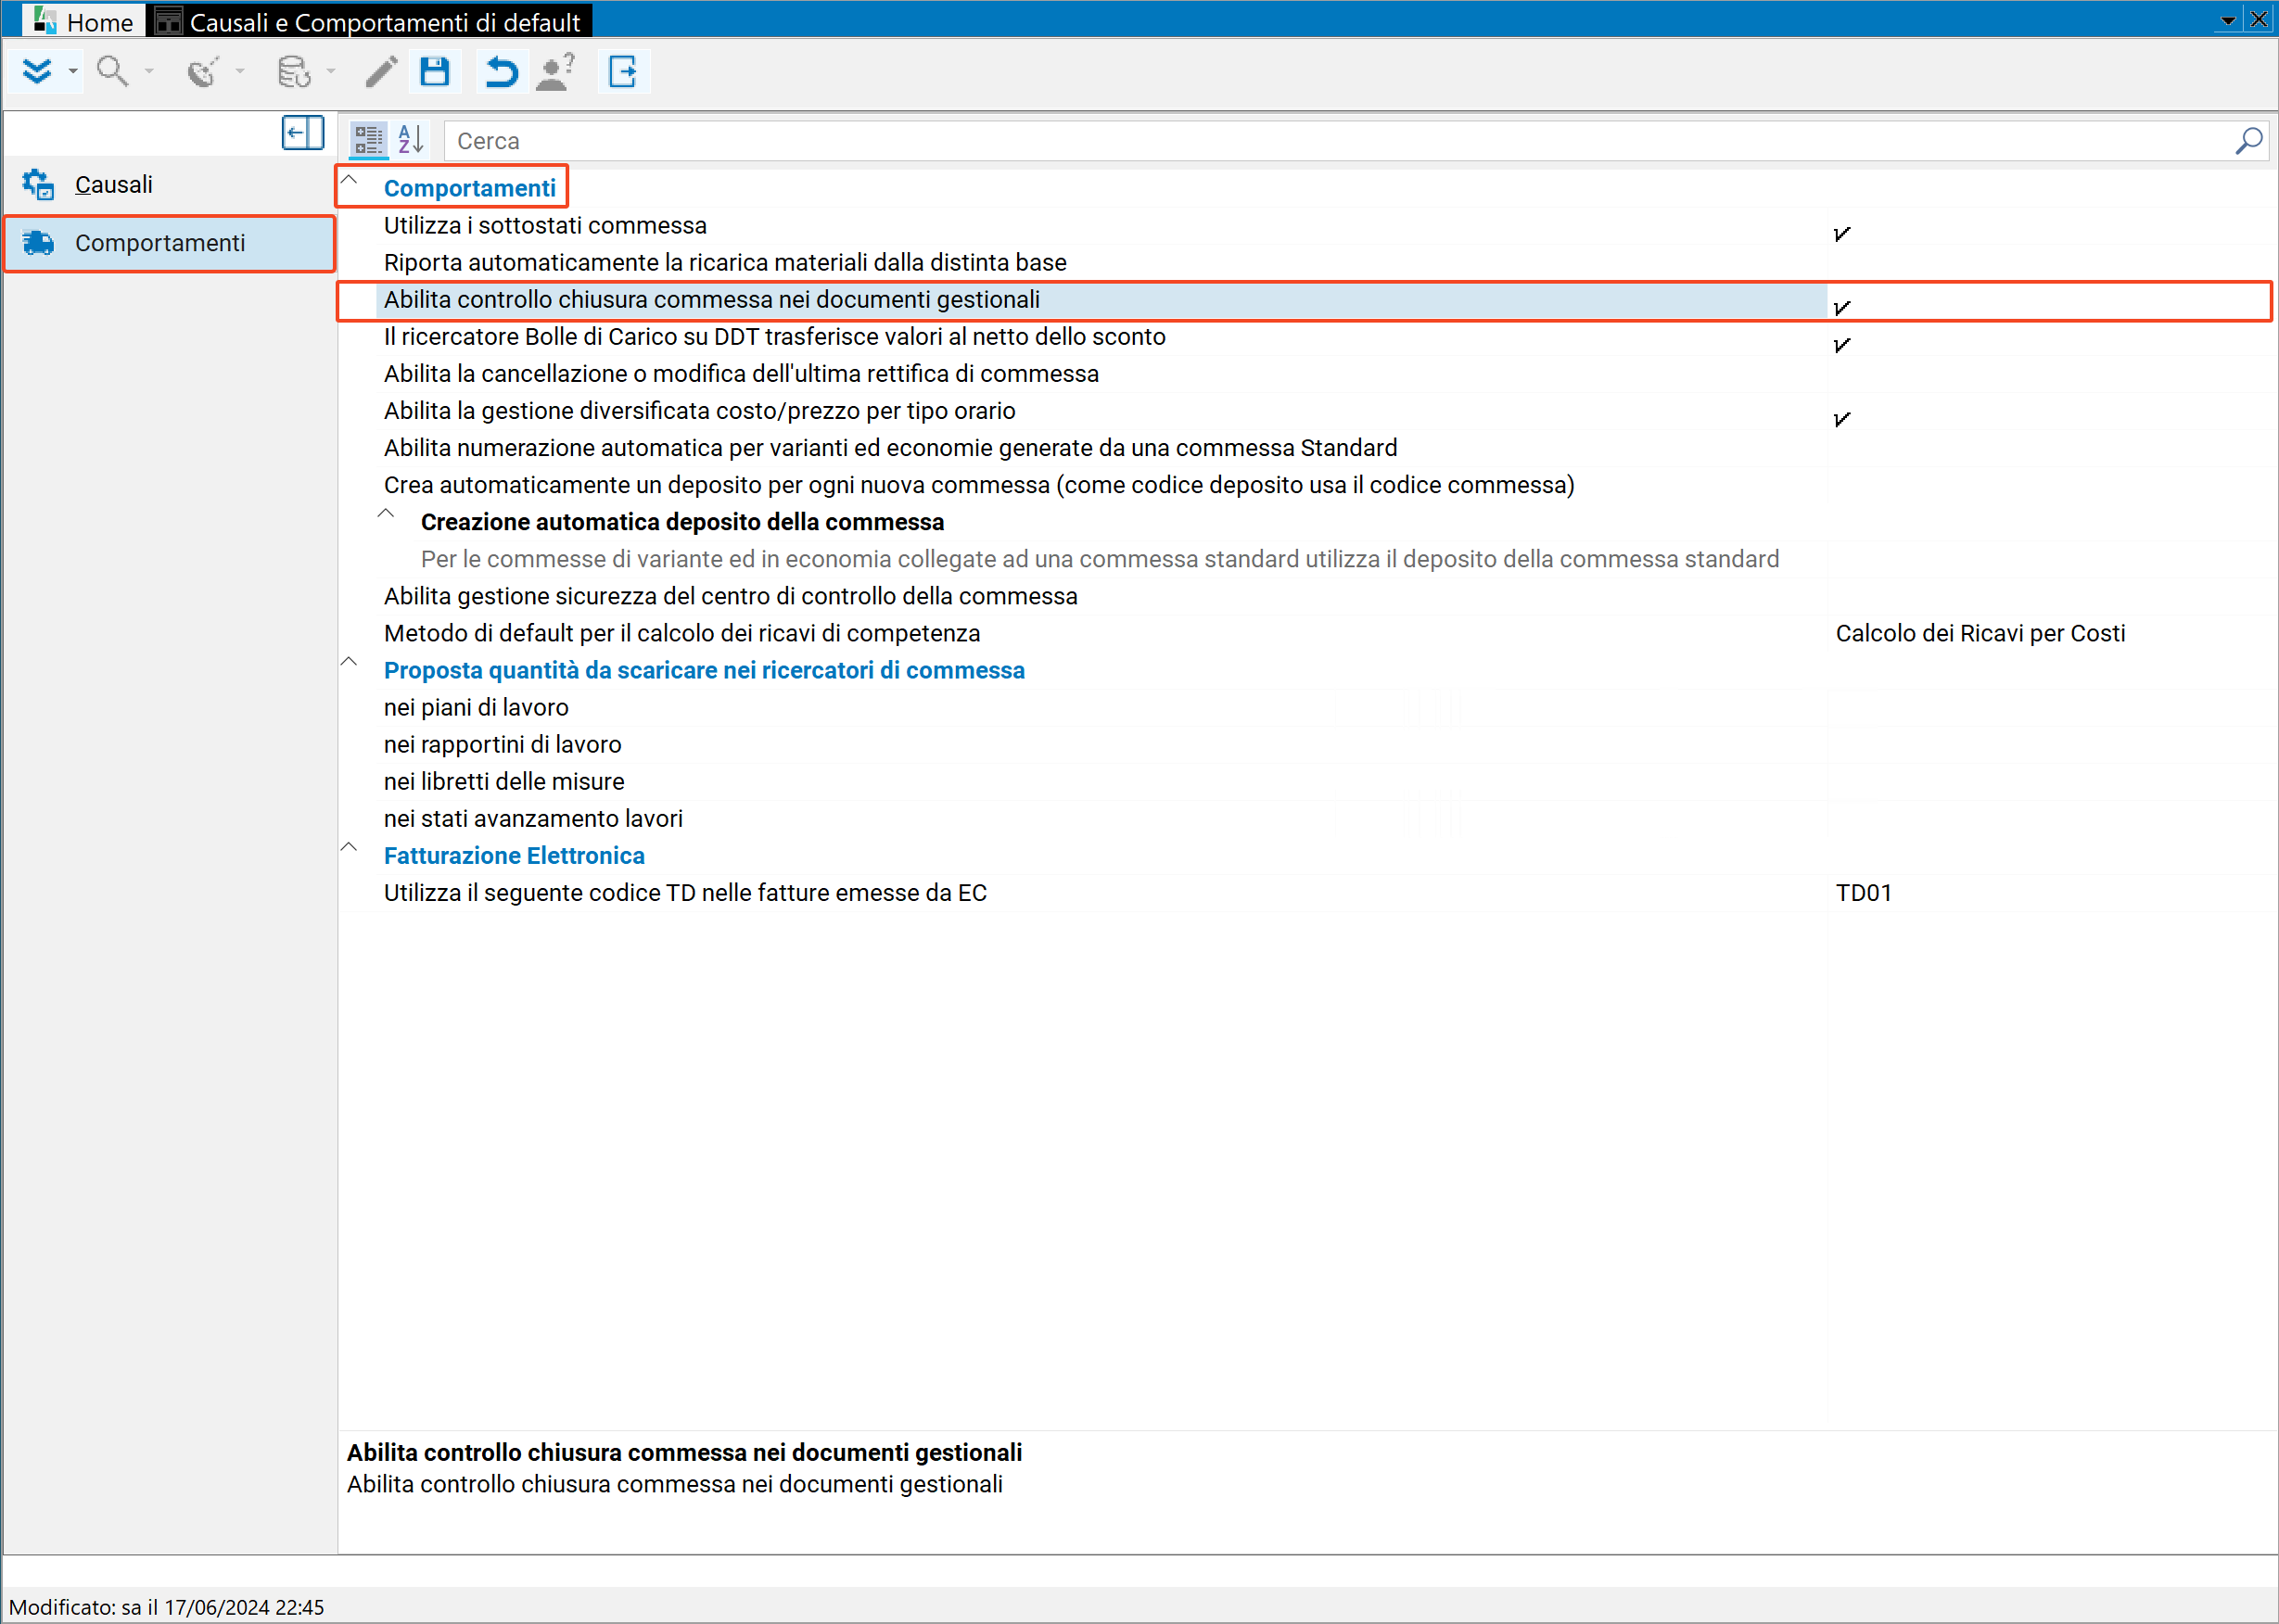
Task: Click the Save floppy disk icon
Action: [435, 72]
